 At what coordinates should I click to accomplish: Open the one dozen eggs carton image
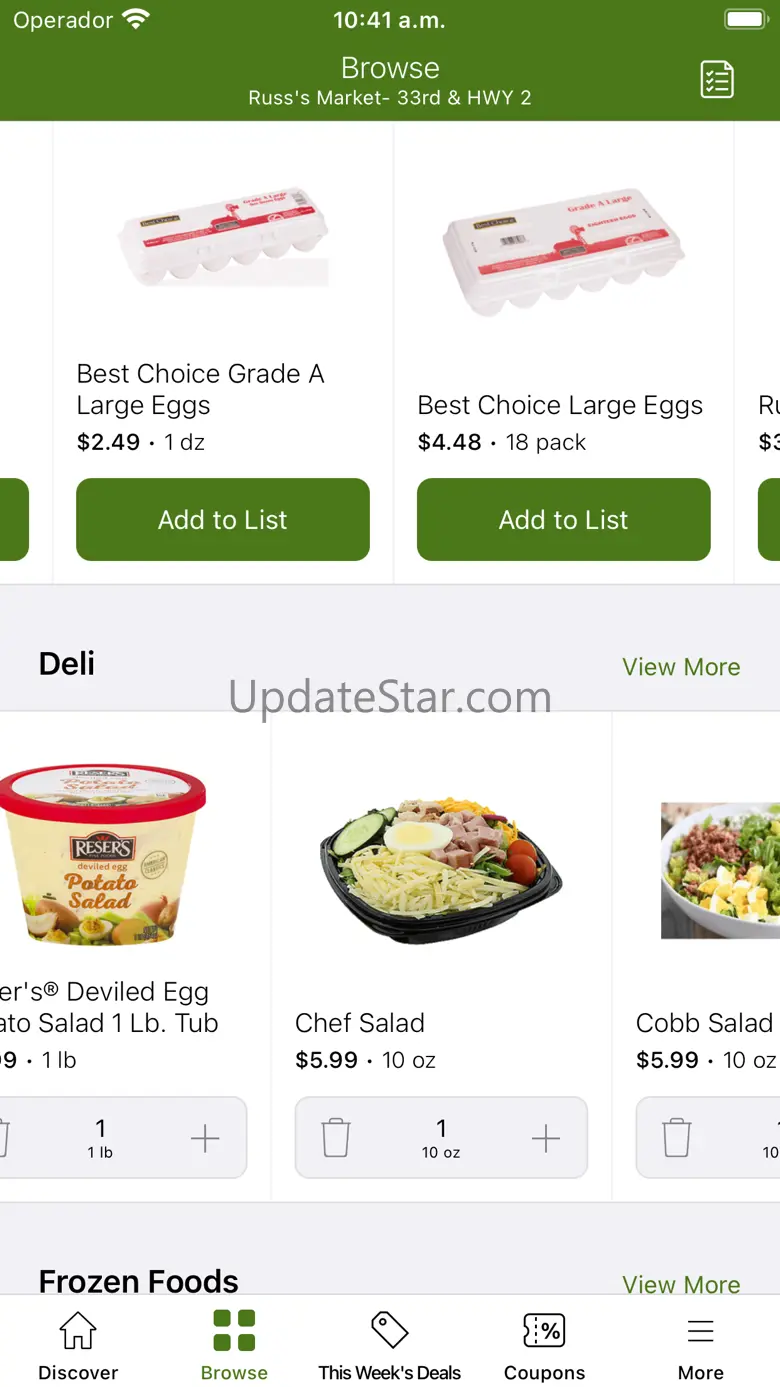[223, 238]
